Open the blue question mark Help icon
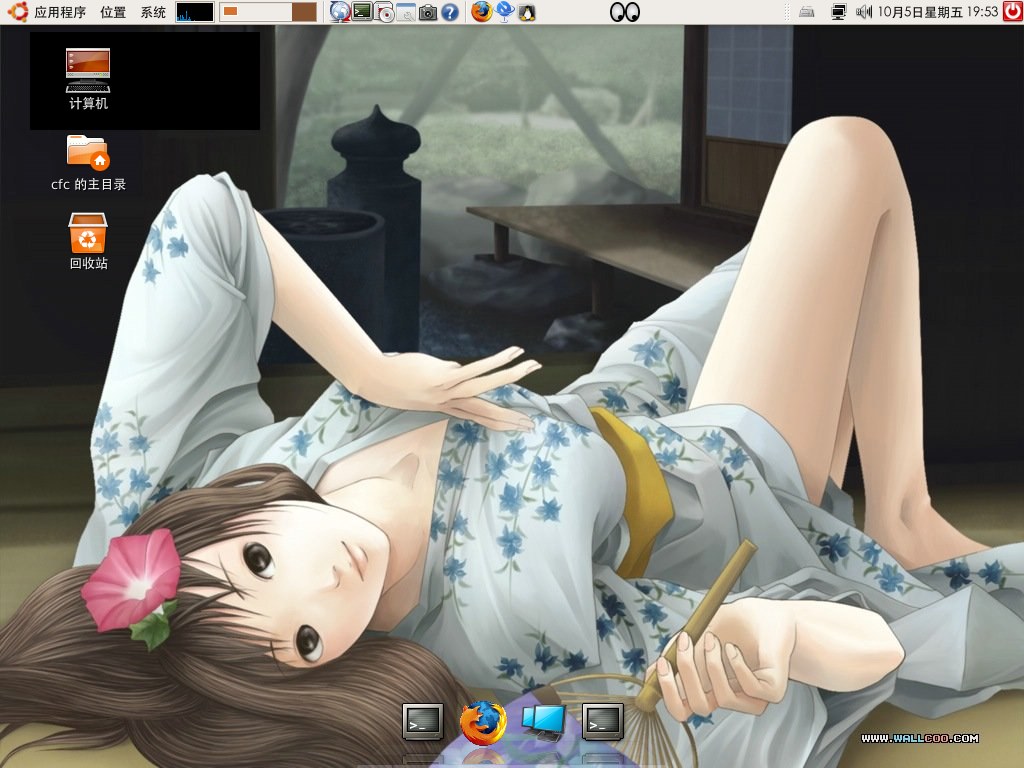 click(450, 12)
